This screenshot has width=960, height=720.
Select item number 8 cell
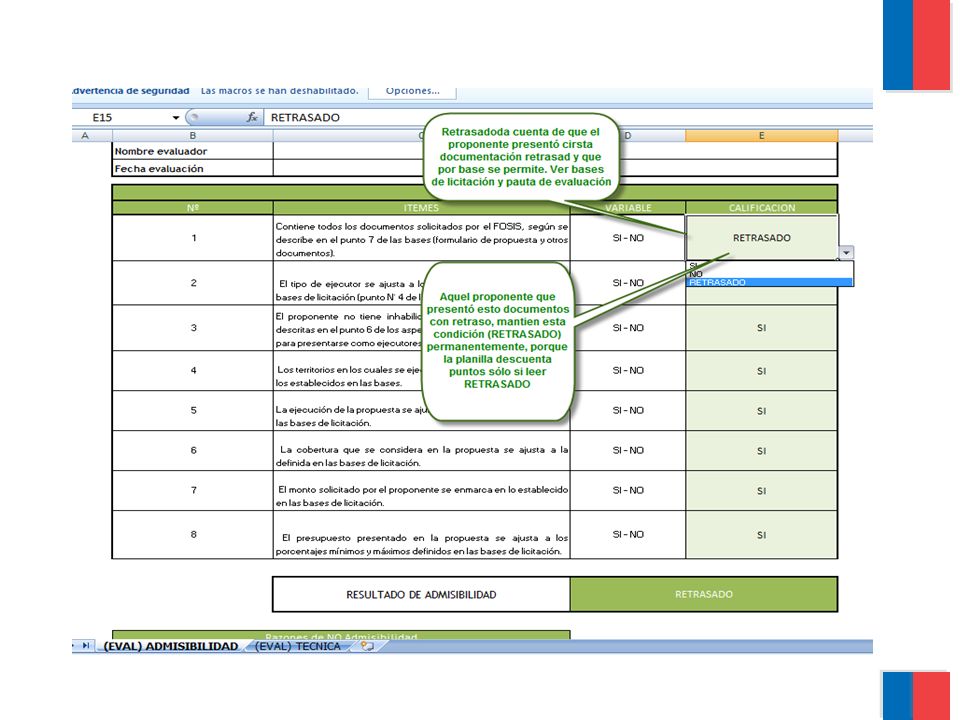[193, 534]
